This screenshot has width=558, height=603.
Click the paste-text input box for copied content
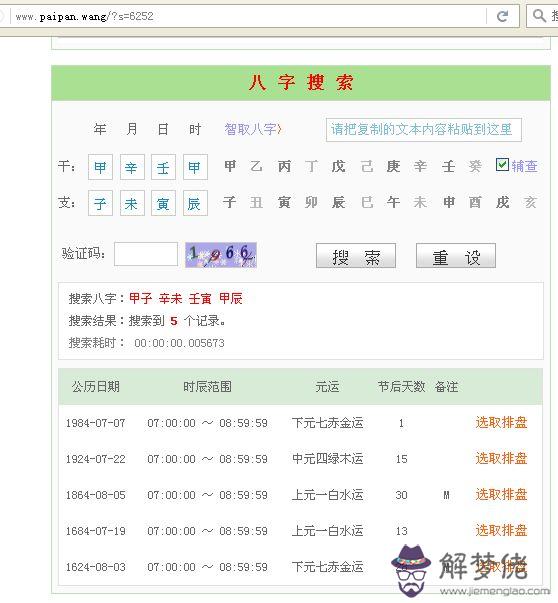click(x=423, y=130)
